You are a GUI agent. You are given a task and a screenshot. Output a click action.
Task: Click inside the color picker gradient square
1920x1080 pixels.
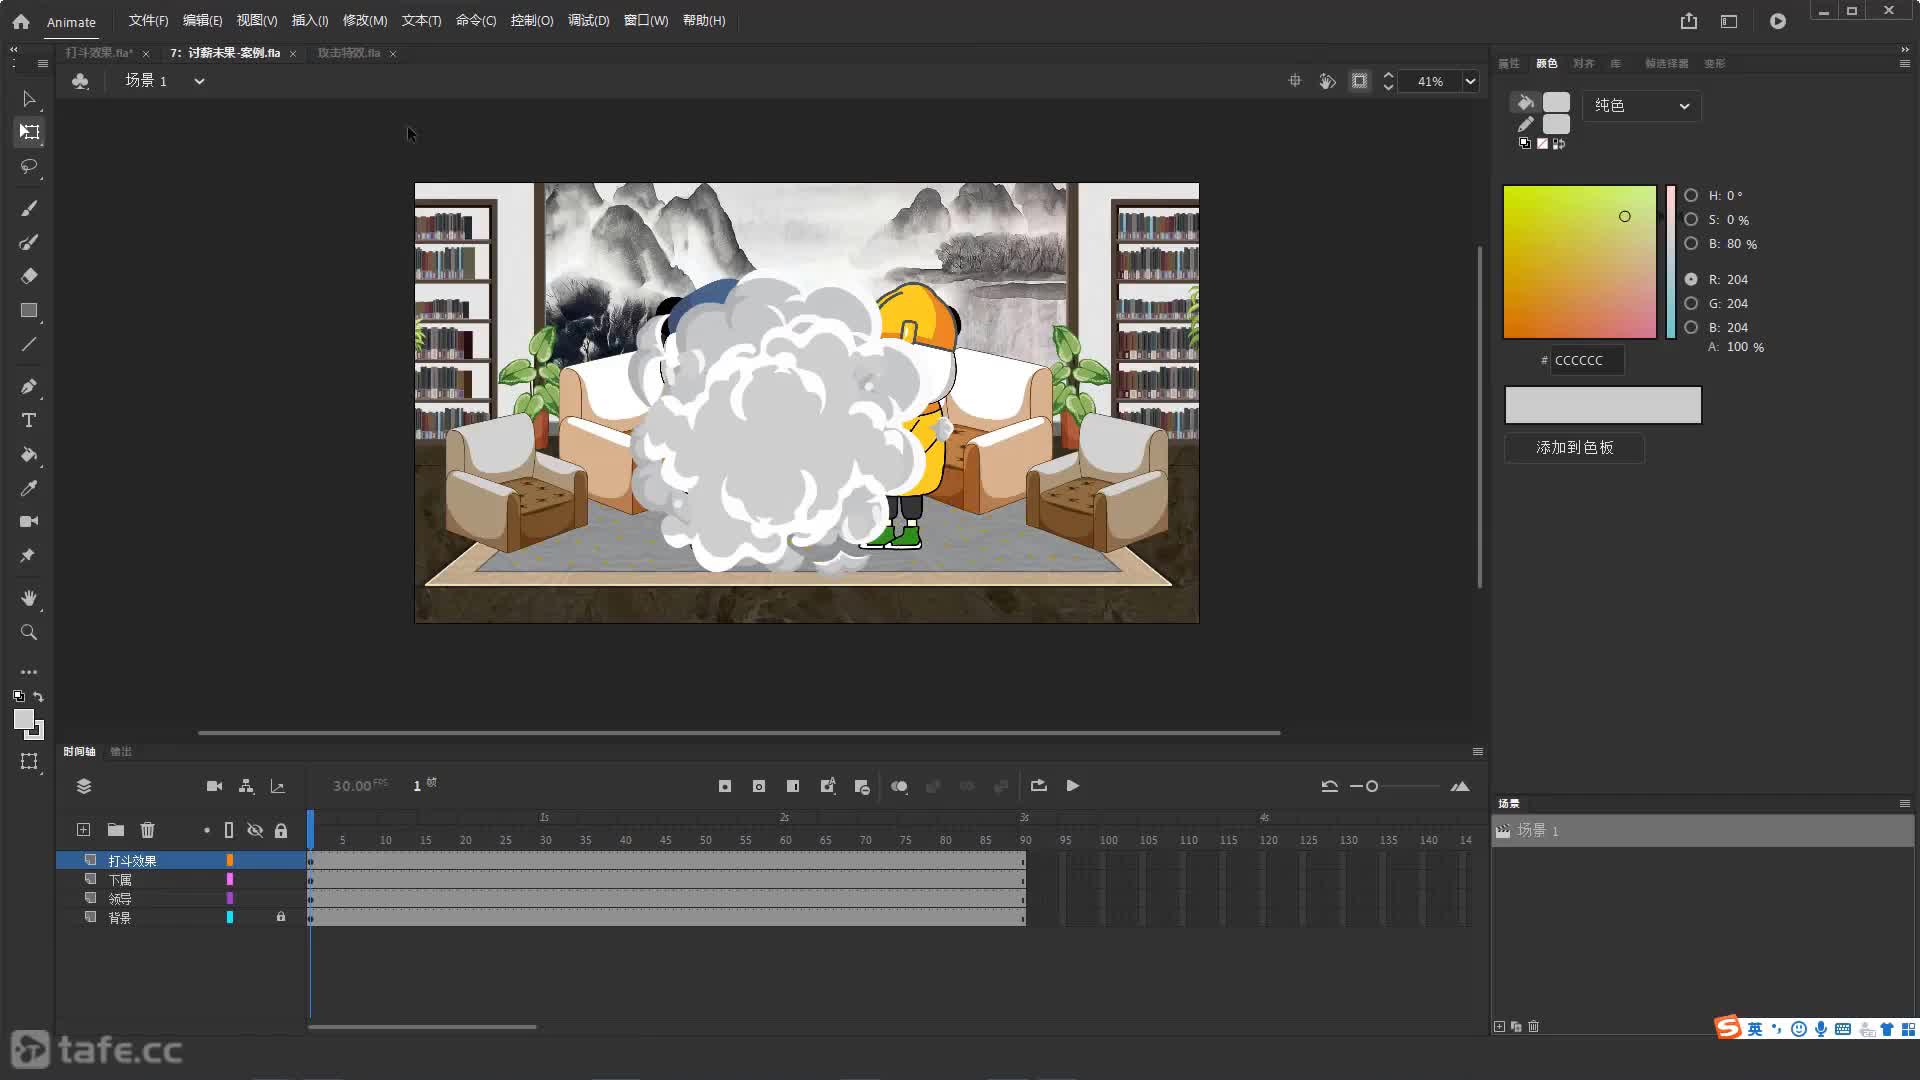tap(1580, 262)
